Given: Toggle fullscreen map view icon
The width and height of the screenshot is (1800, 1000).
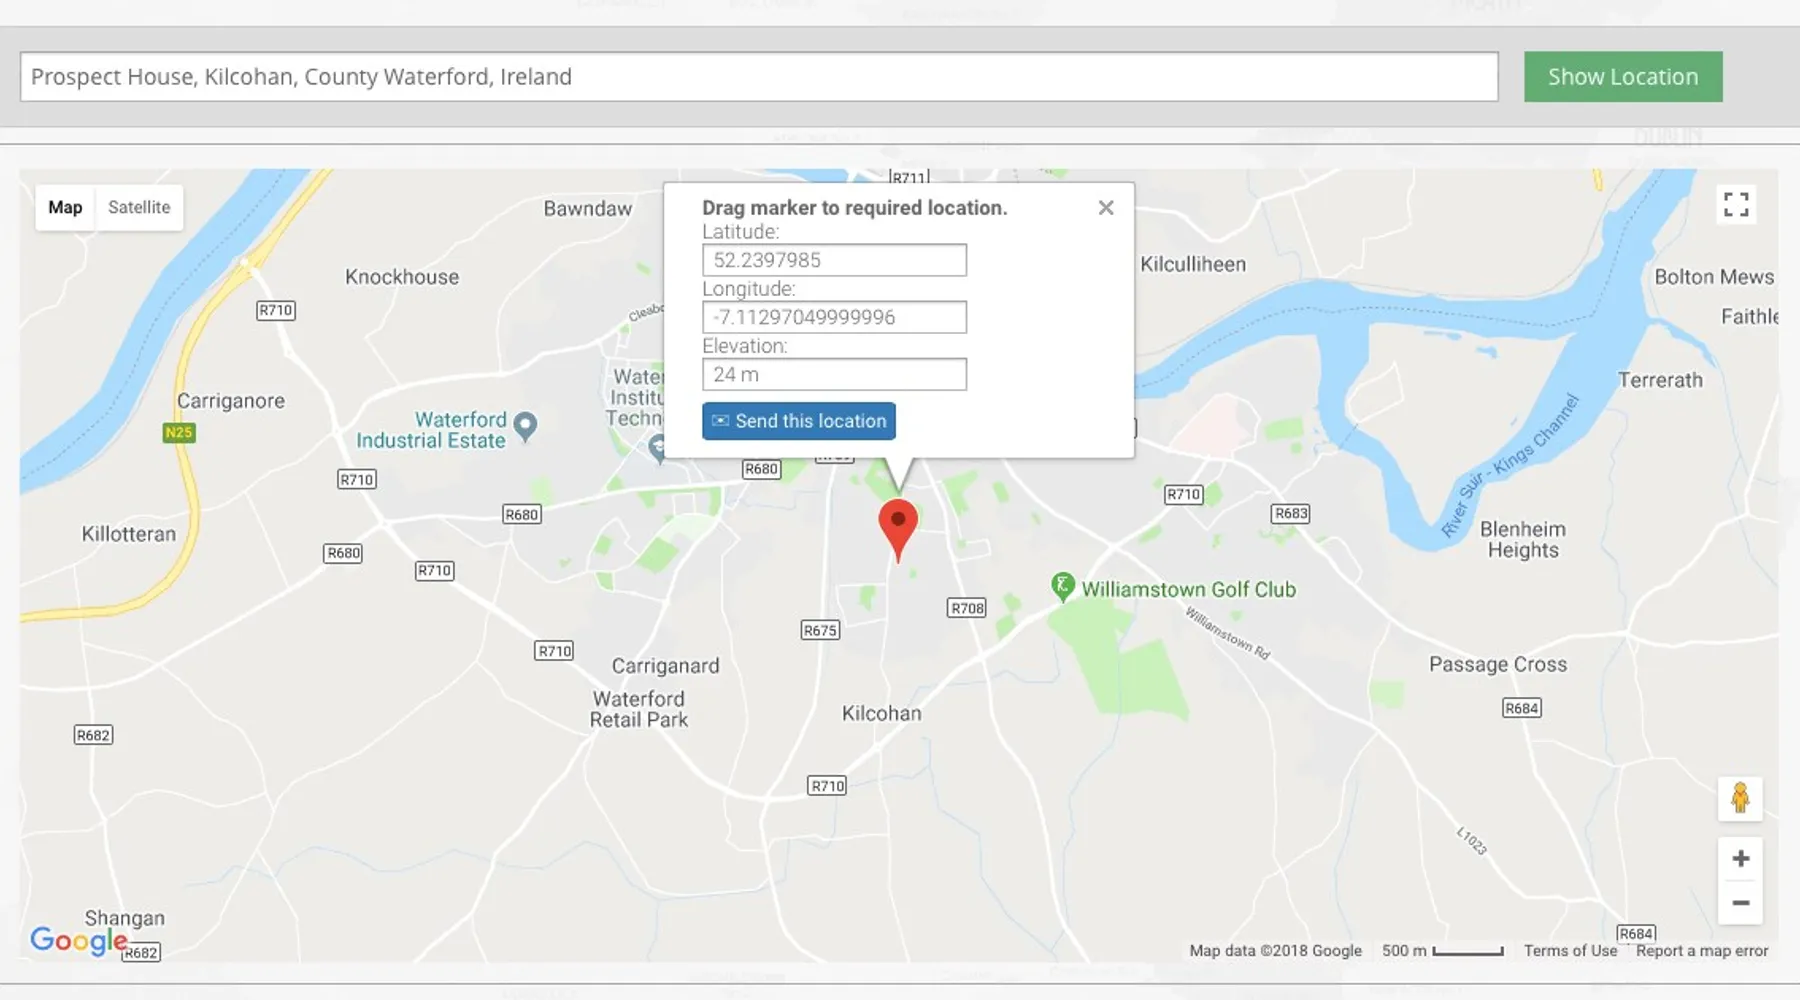Looking at the screenshot, I should pos(1737,204).
